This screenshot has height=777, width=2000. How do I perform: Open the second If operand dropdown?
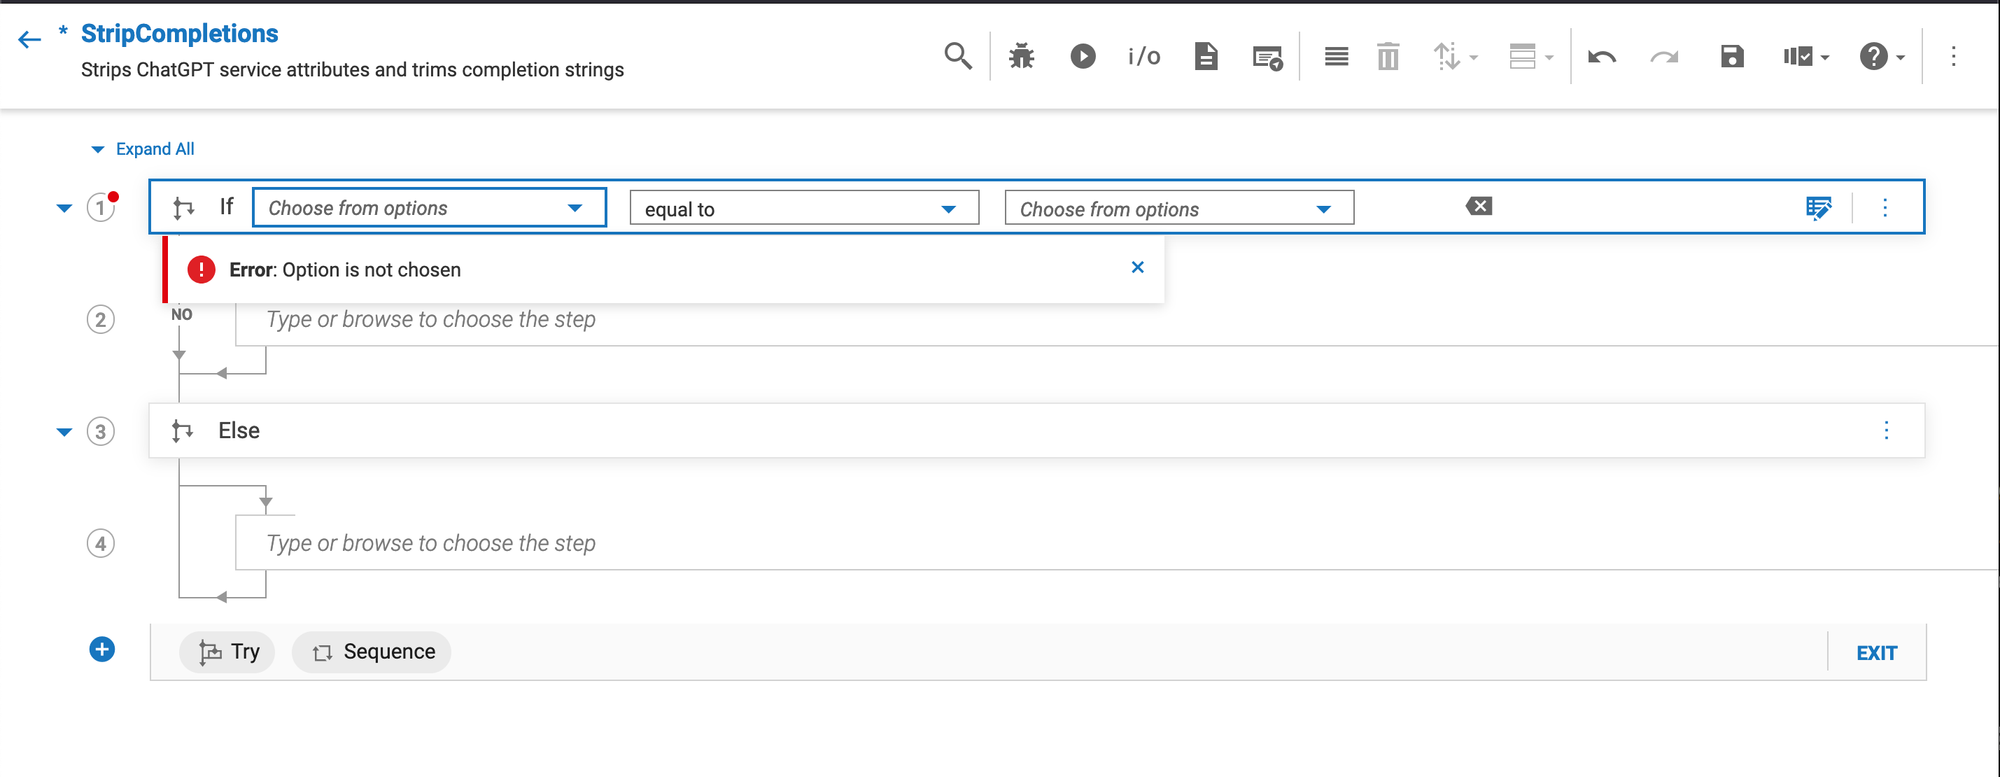point(1178,208)
